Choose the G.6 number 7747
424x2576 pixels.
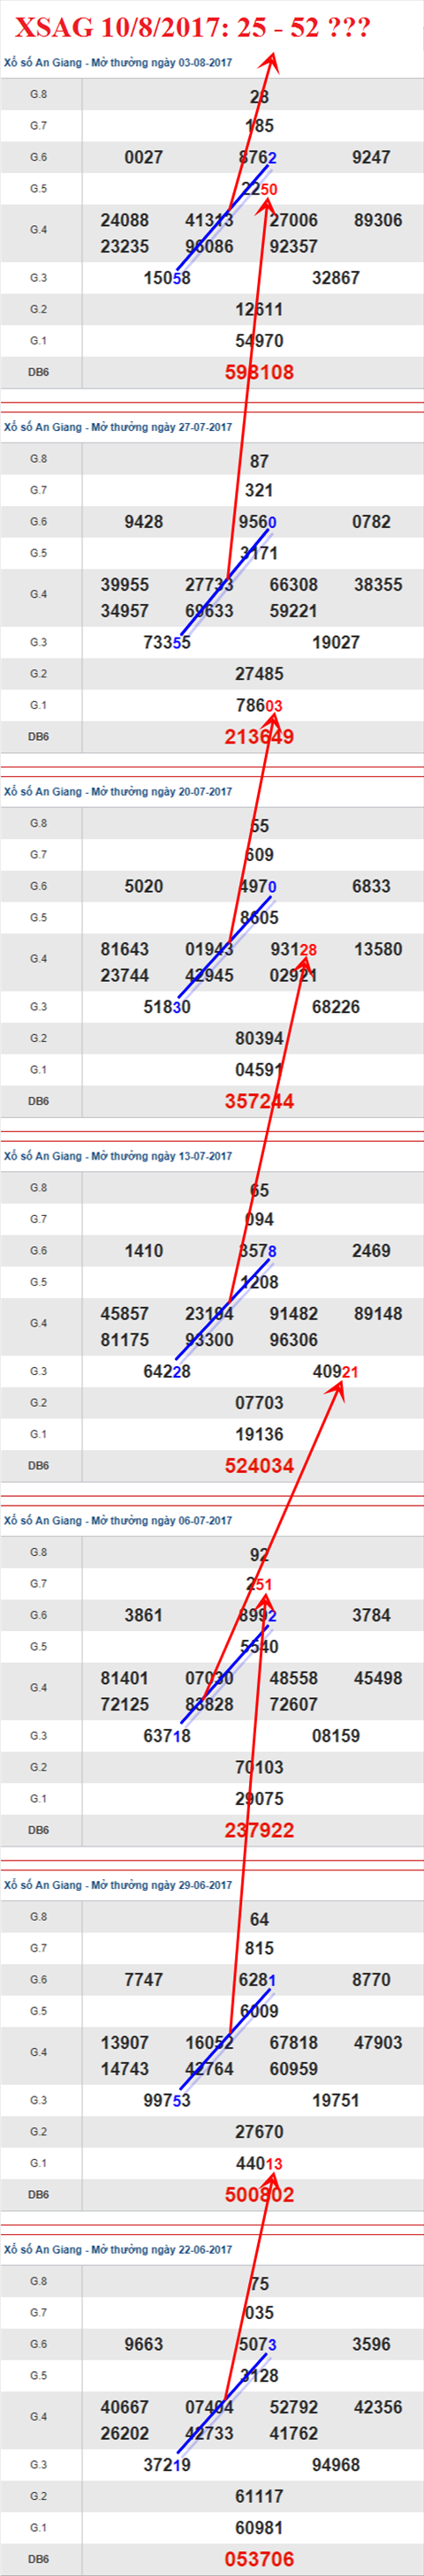click(144, 1980)
